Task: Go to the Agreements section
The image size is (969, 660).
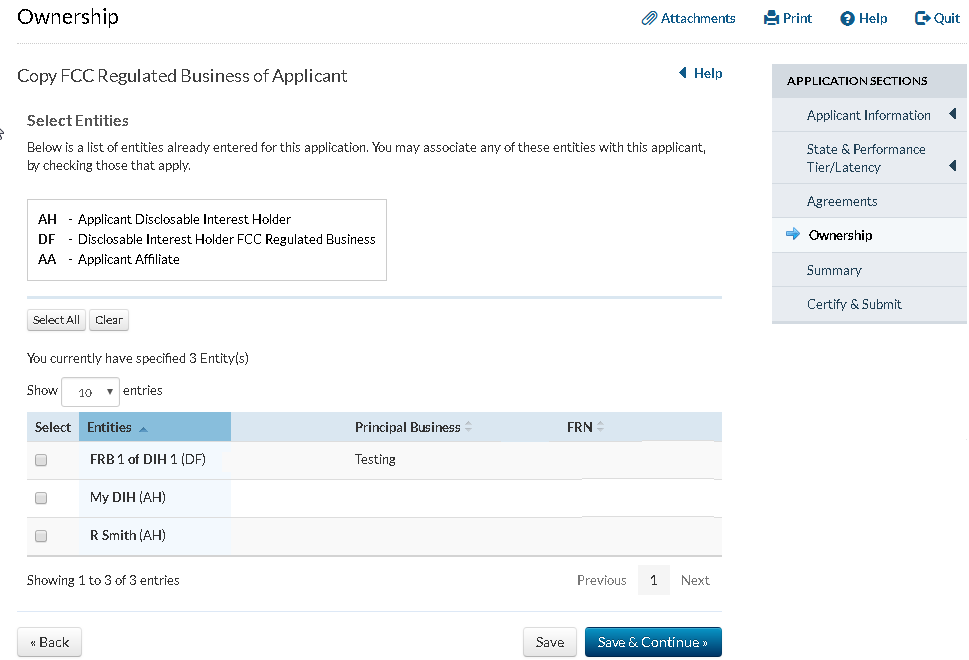Action: (842, 201)
